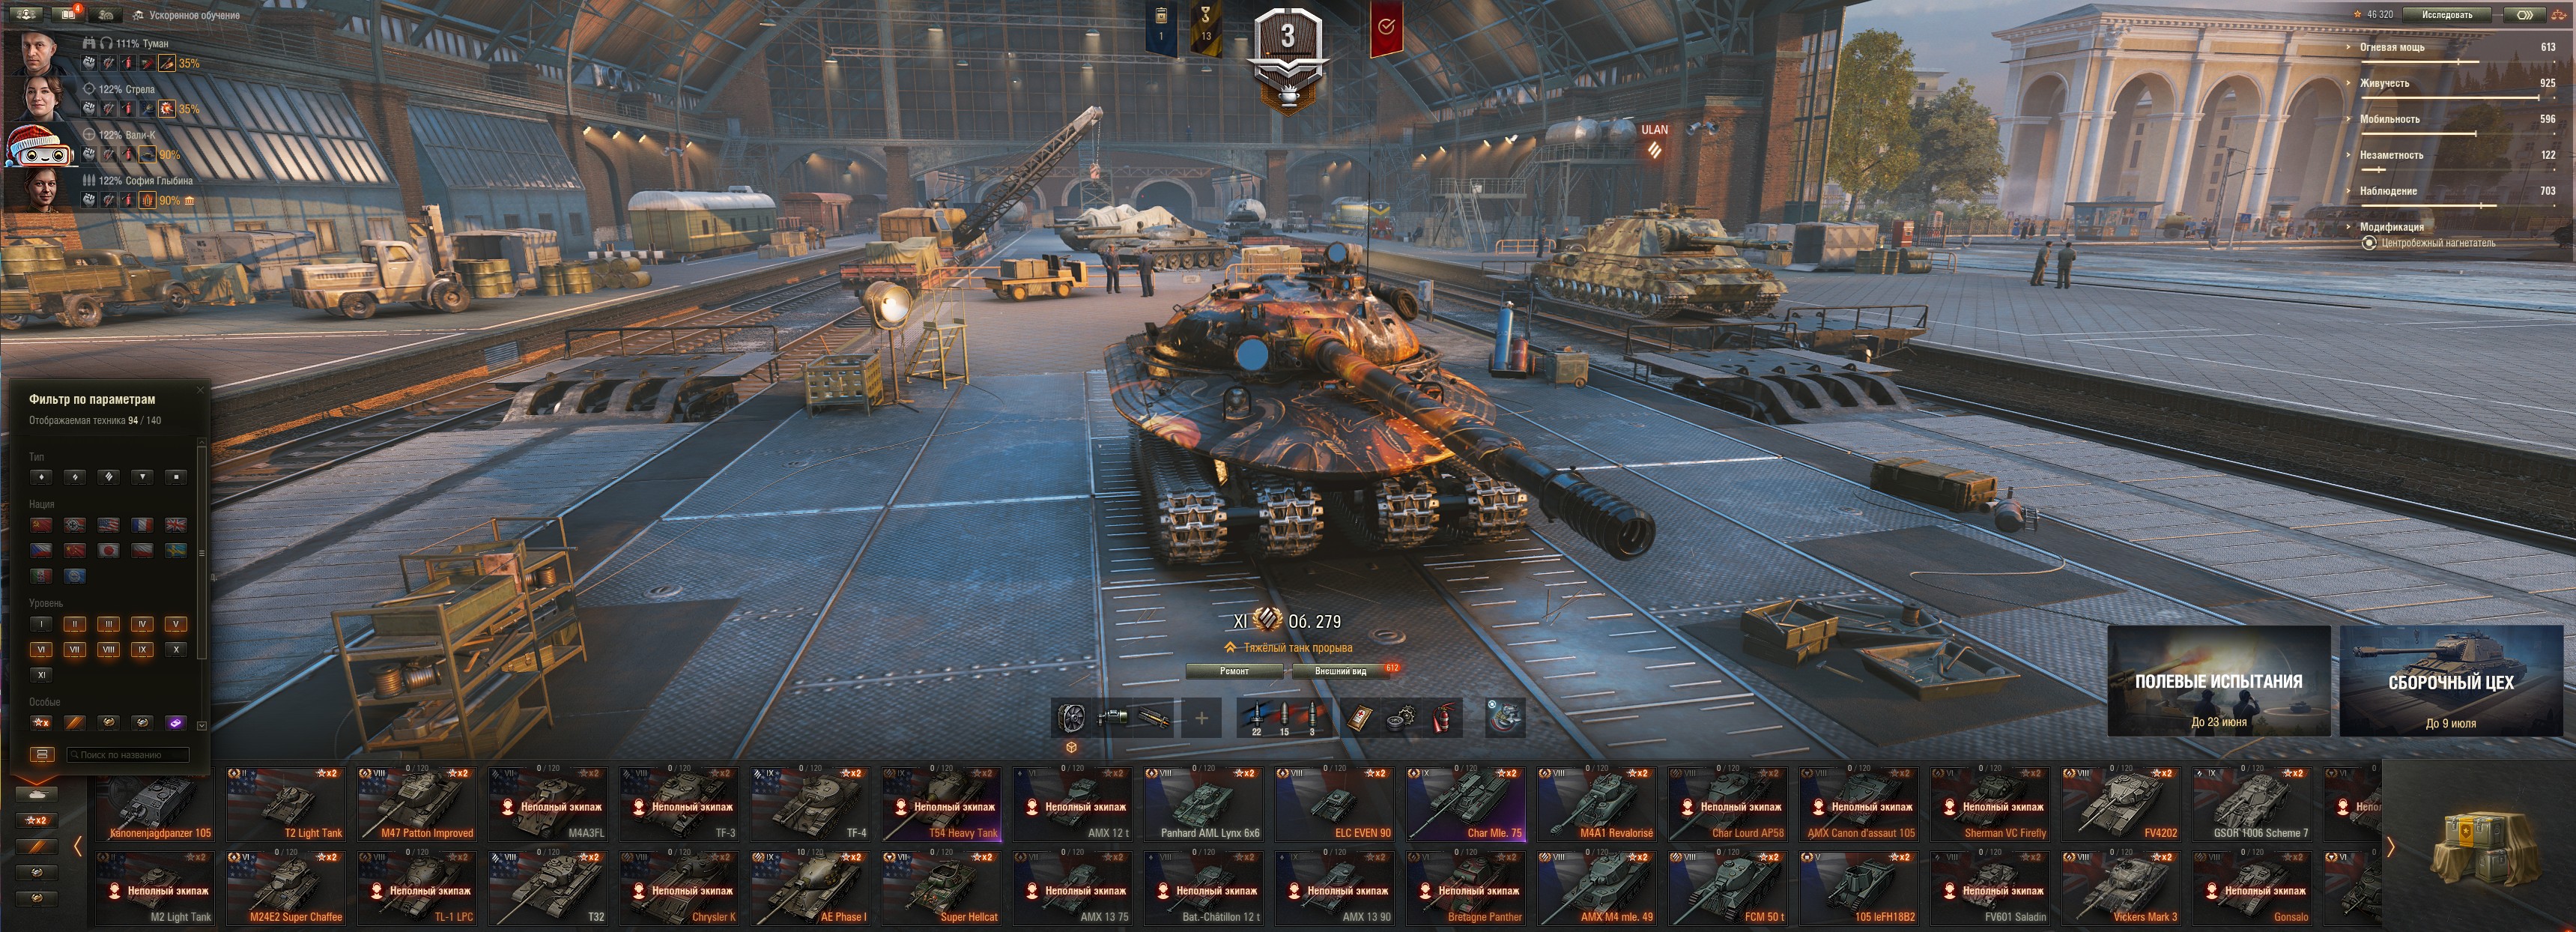
Task: Open the ventilation equipment slot
Action: coord(1071,717)
